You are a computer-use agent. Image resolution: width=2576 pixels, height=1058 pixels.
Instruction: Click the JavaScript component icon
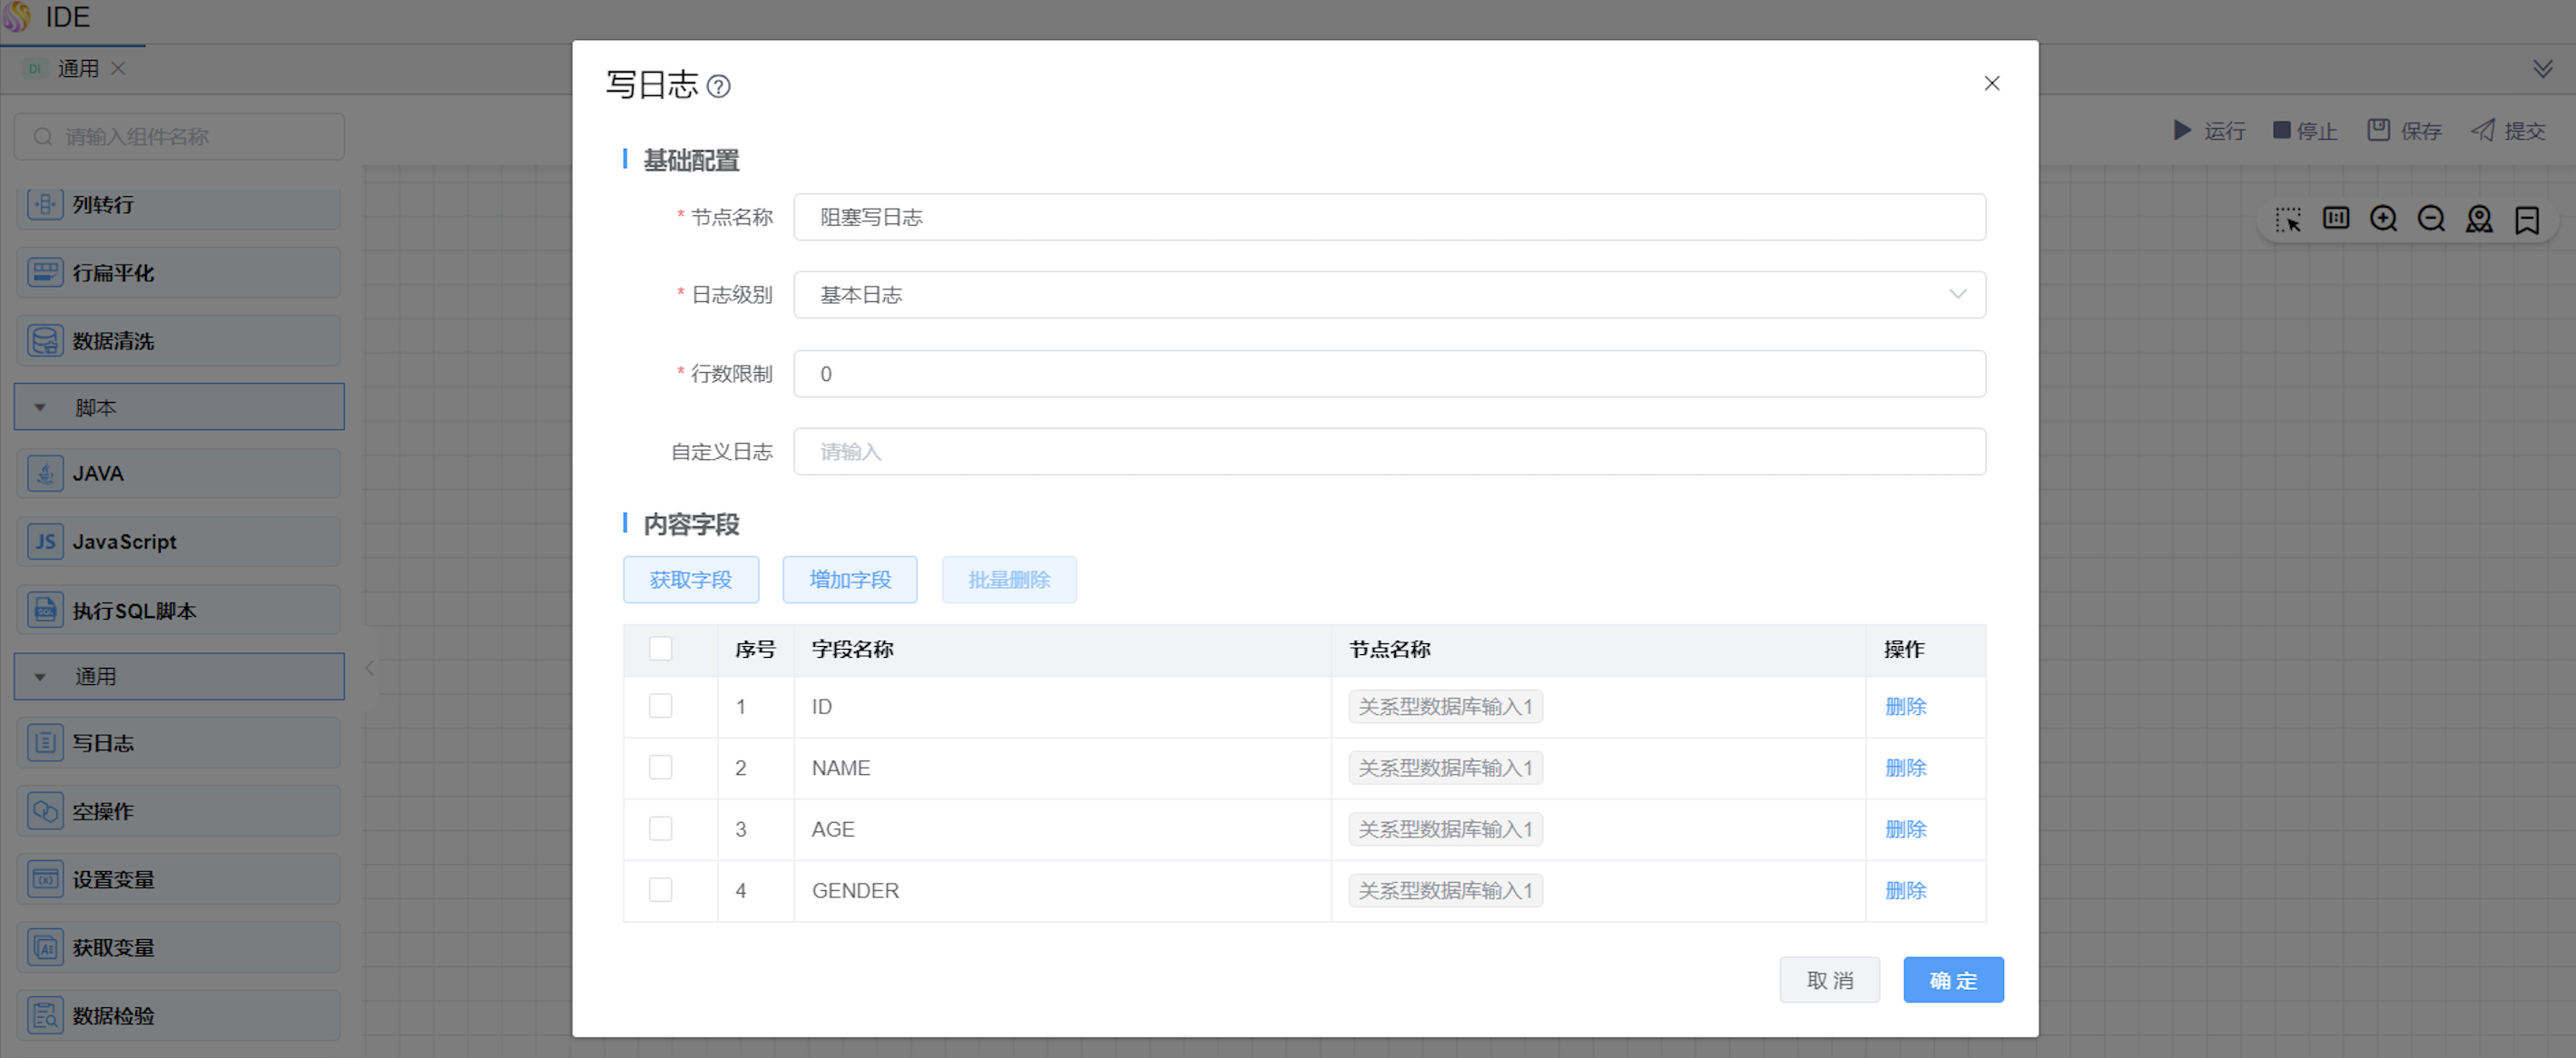[45, 542]
